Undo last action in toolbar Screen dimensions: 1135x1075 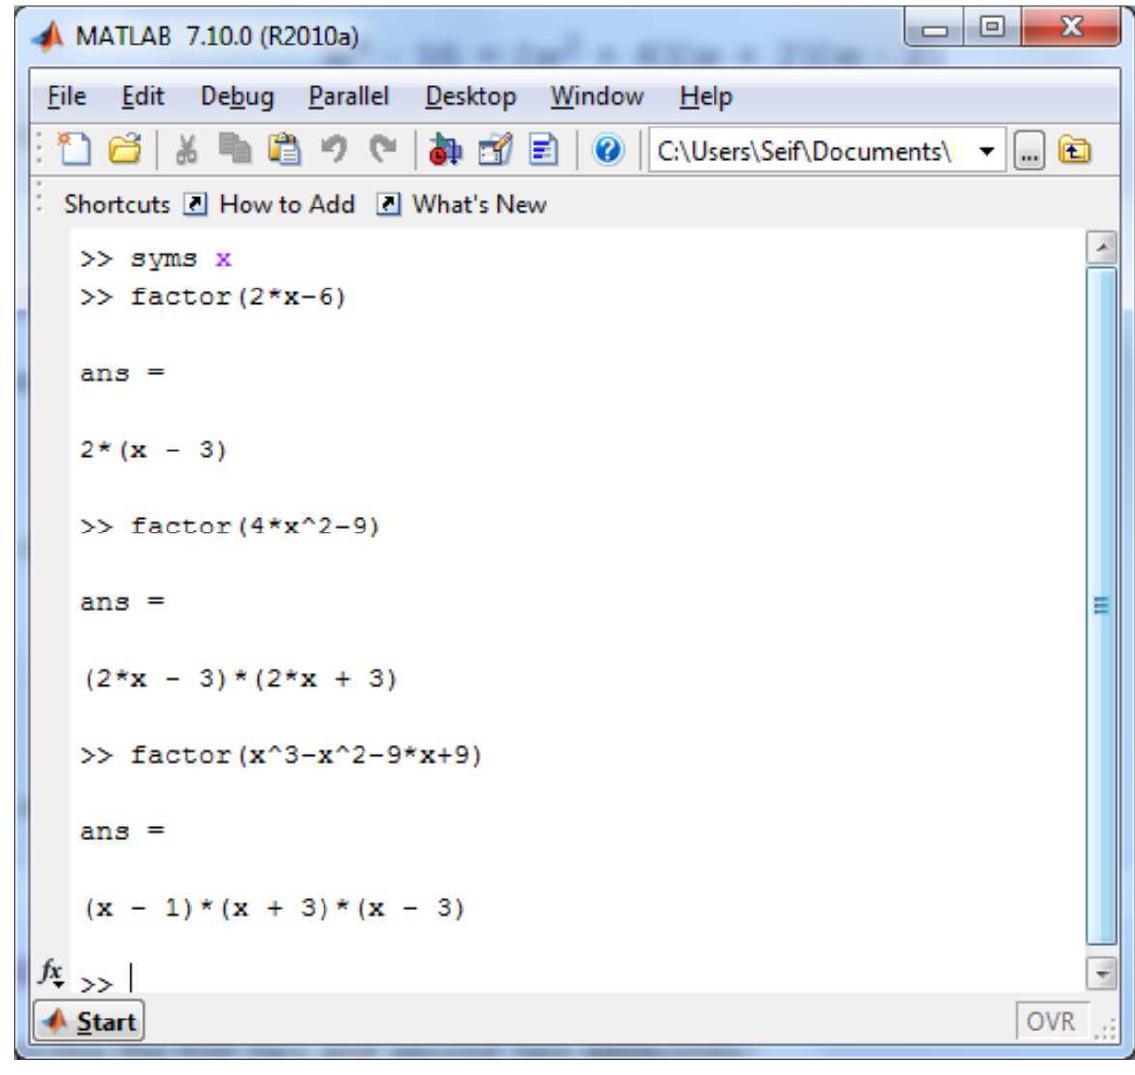[x=333, y=149]
